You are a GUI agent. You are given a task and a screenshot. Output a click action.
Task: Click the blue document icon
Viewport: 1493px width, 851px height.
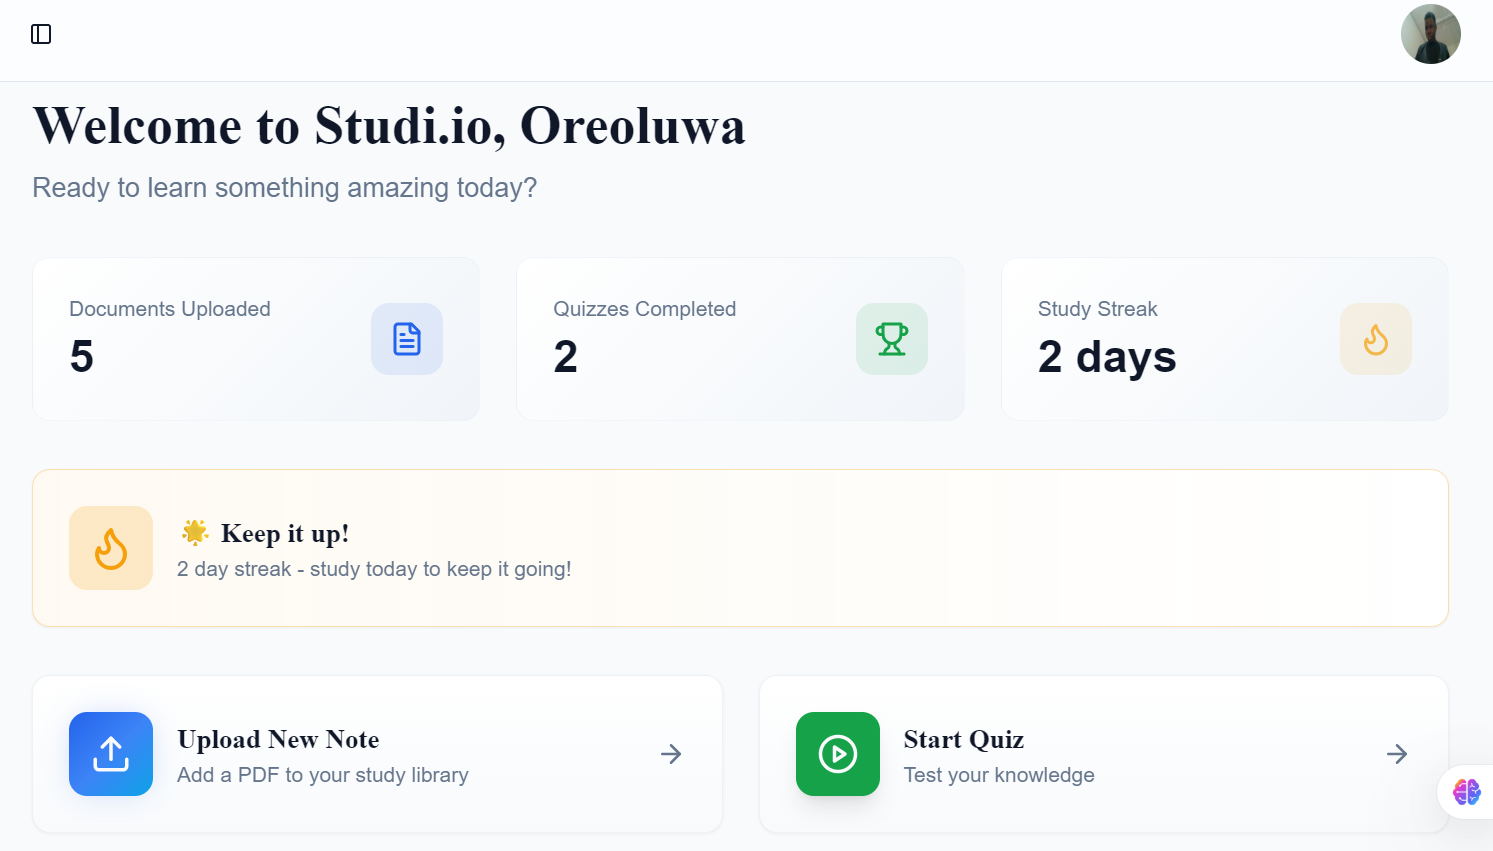[x=407, y=339]
